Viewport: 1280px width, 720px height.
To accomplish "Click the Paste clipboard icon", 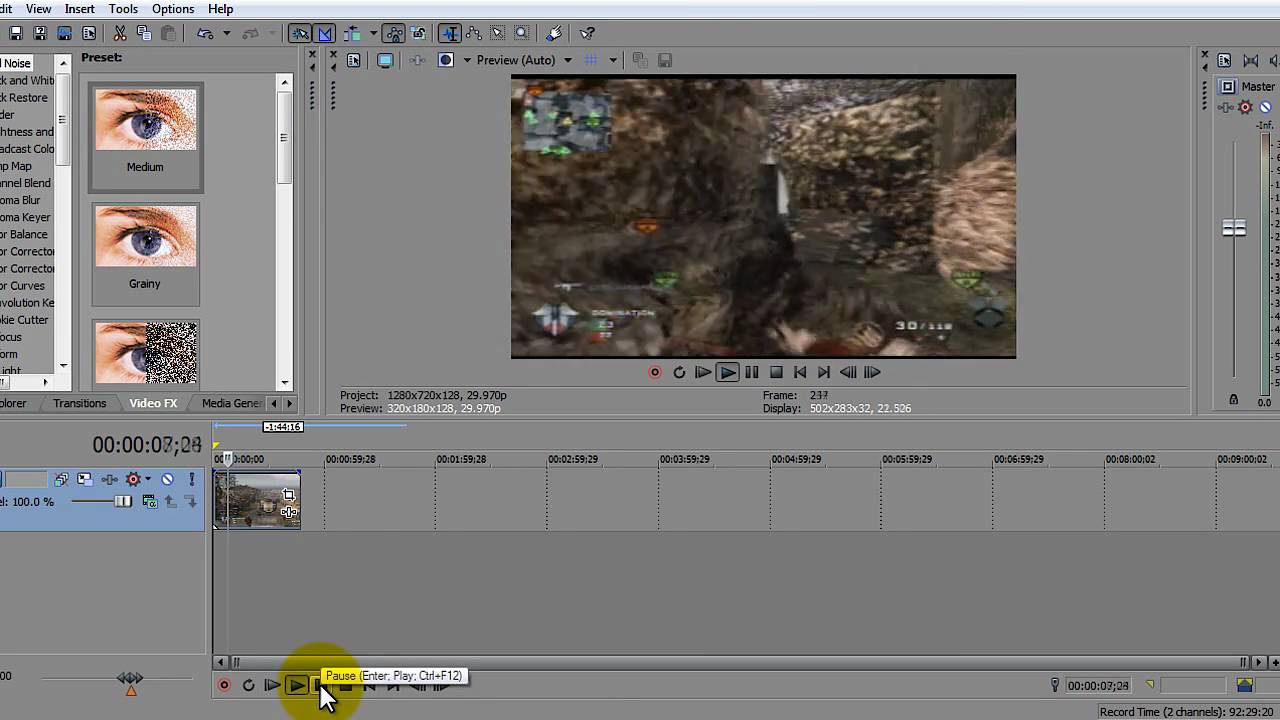I will click(x=168, y=33).
